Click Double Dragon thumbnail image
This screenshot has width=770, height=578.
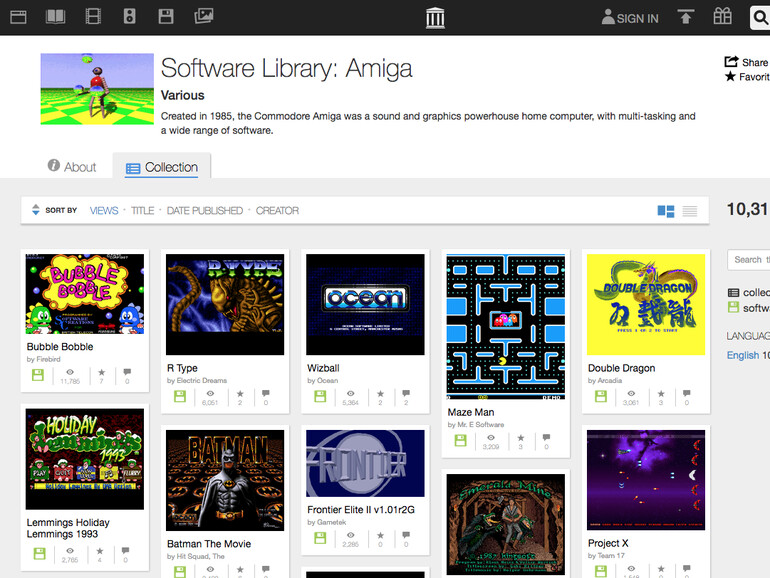[x=646, y=304]
